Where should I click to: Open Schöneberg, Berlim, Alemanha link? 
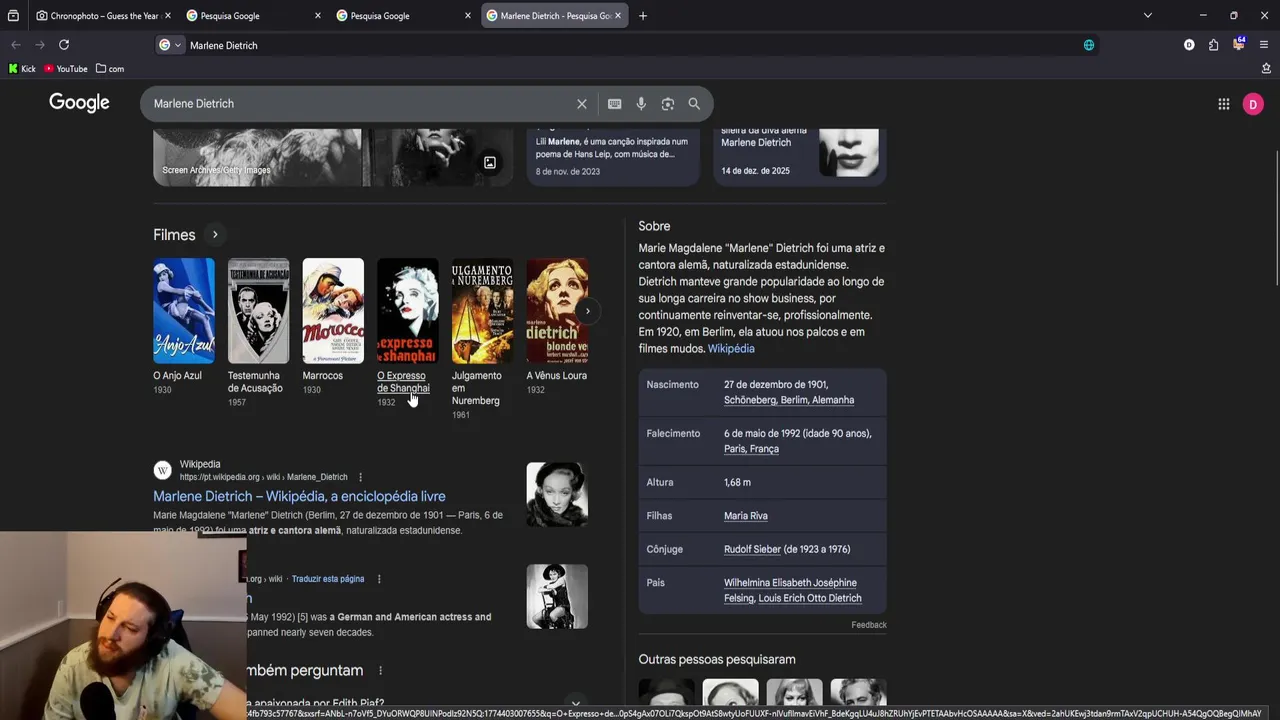789,400
